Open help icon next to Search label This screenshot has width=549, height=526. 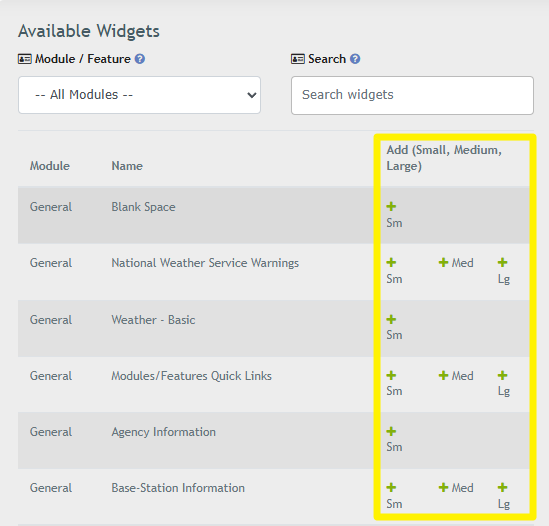pyautogui.click(x=355, y=59)
